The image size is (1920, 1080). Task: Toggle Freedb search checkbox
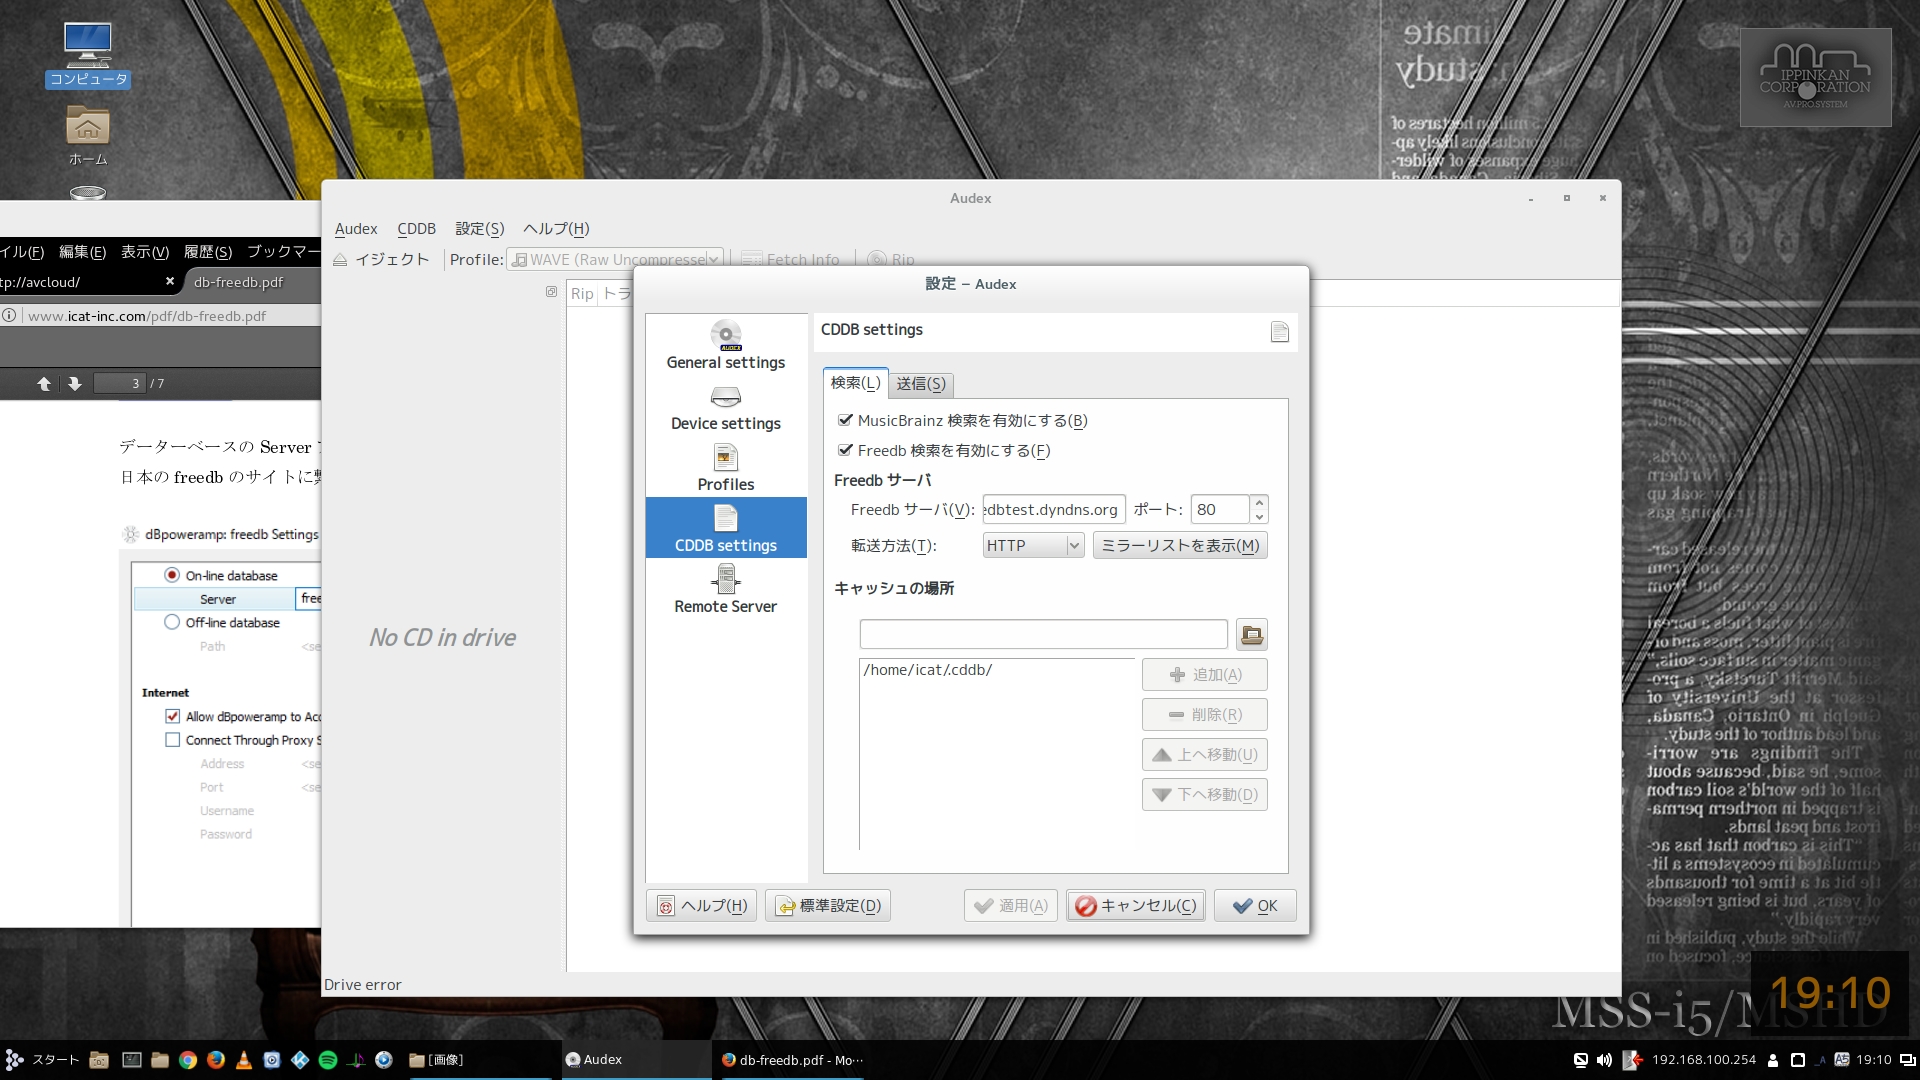[846, 450]
